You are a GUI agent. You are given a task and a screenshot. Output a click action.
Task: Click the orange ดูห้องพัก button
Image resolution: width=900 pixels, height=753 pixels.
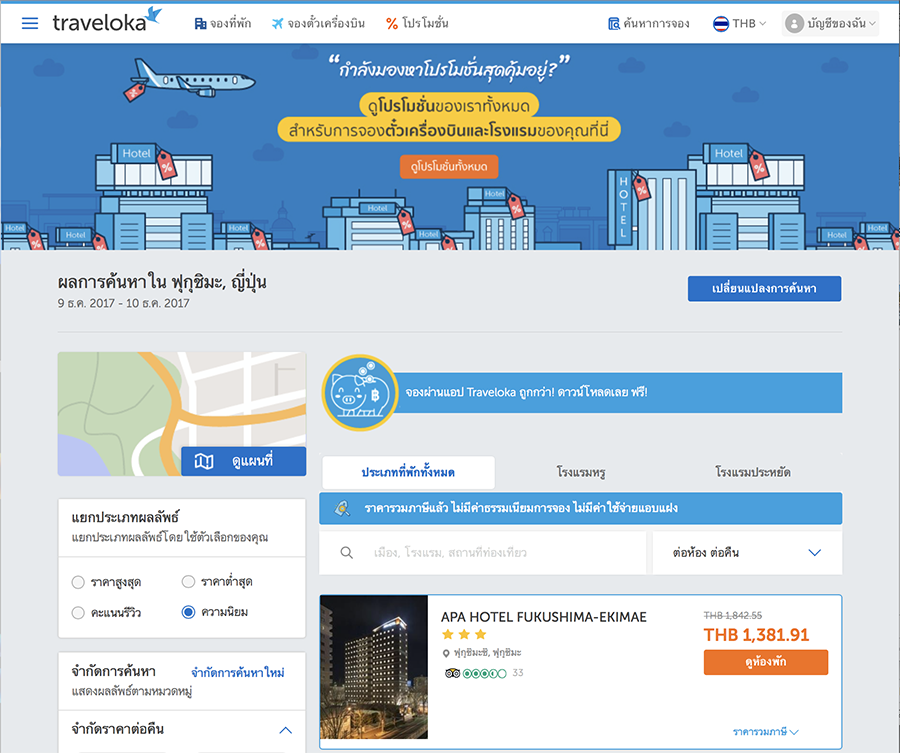[766, 662]
